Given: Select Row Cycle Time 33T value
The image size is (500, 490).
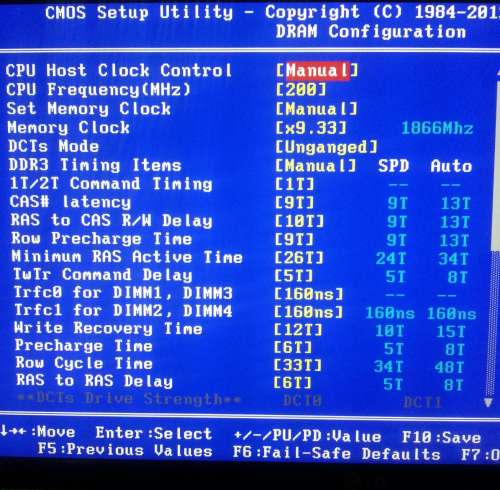Looking at the screenshot, I should coord(298,365).
